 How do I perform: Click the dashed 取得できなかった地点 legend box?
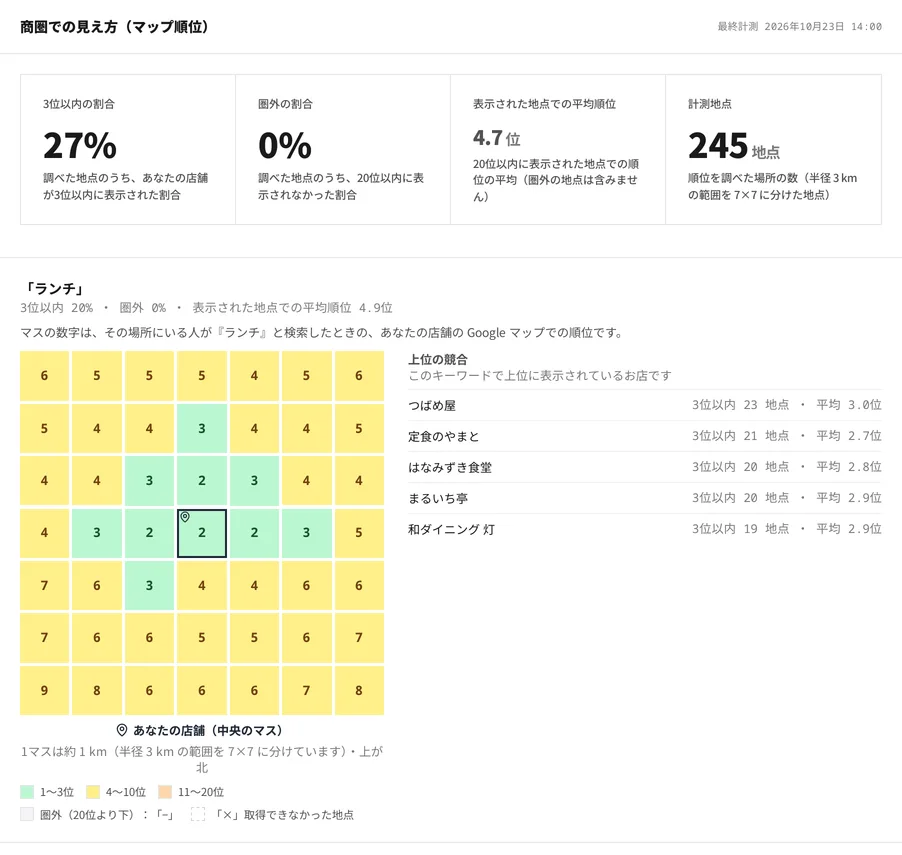198,814
